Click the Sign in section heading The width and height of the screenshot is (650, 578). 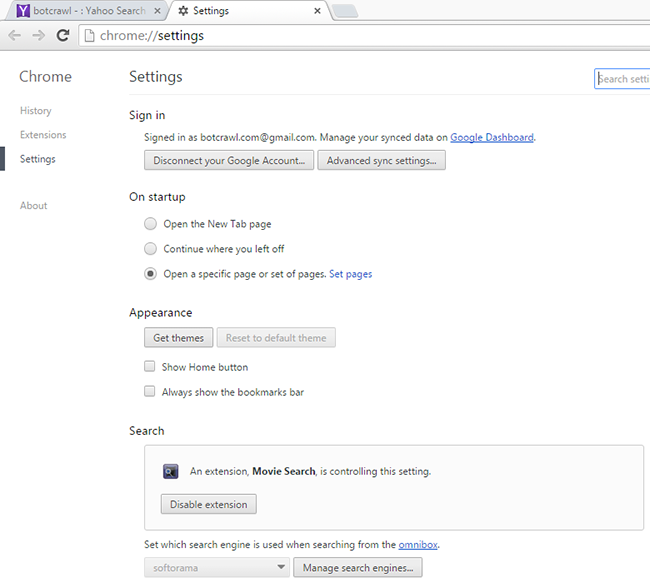pos(147,115)
